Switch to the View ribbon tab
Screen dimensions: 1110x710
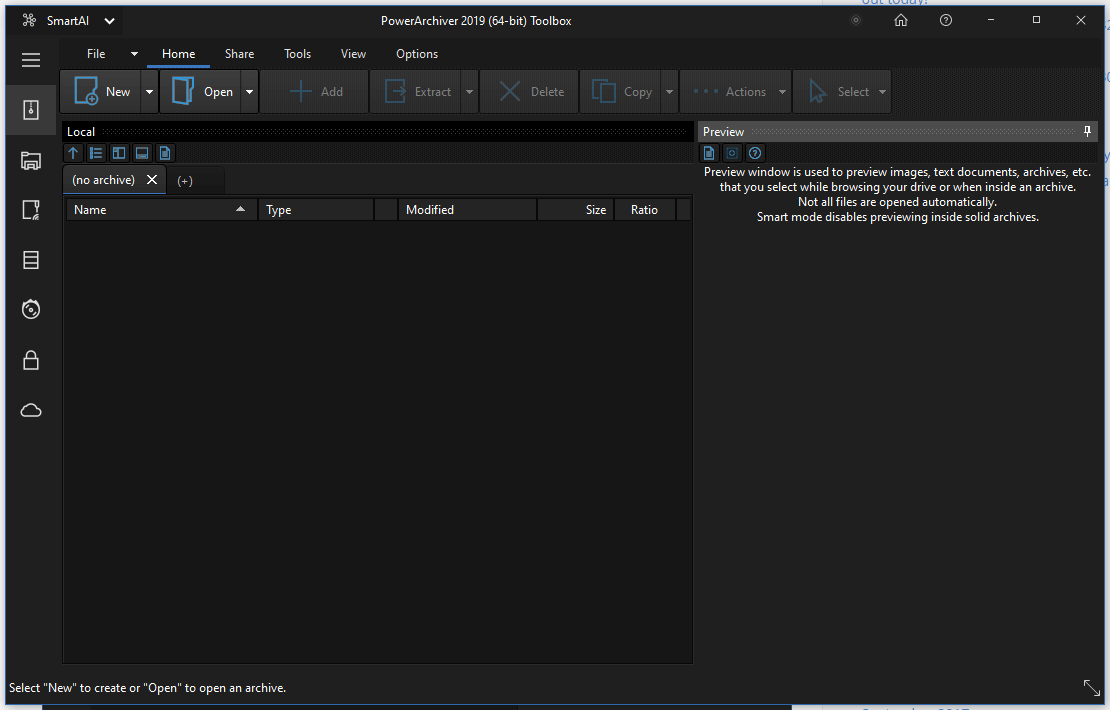click(353, 54)
